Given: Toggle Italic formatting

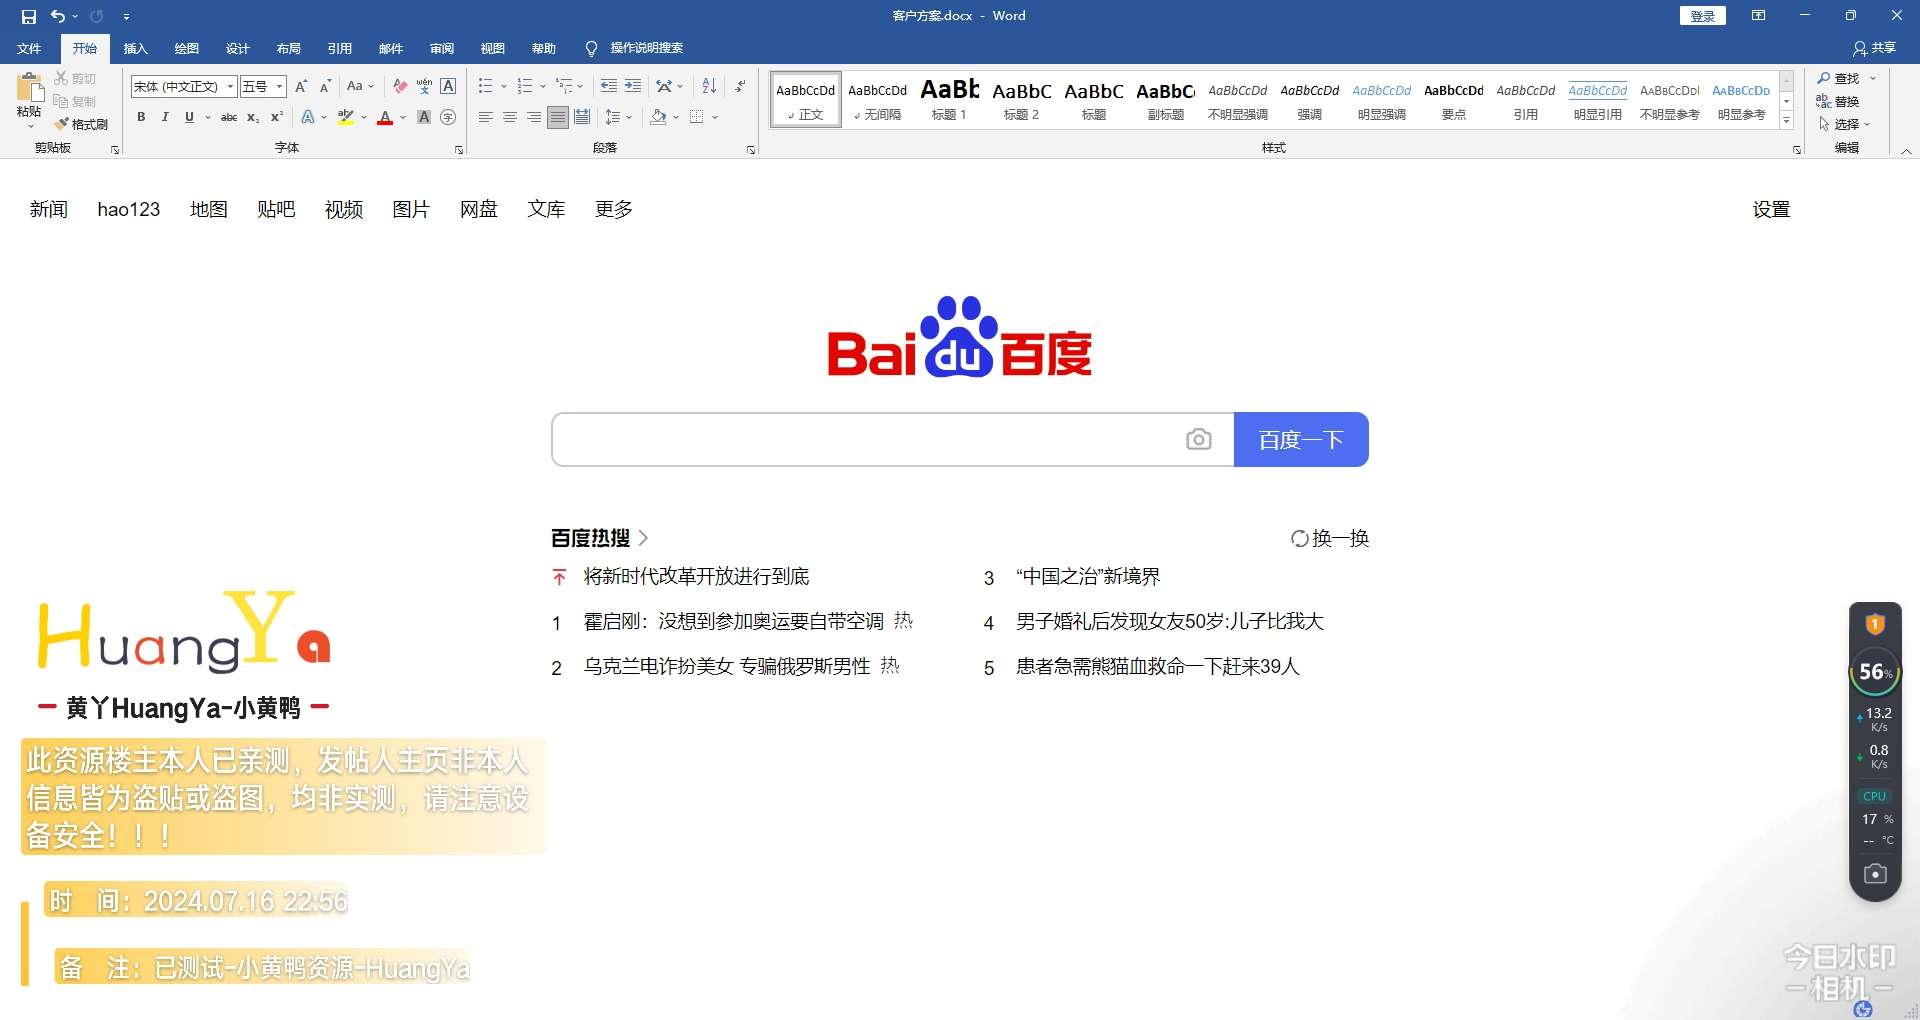Looking at the screenshot, I should click(165, 117).
